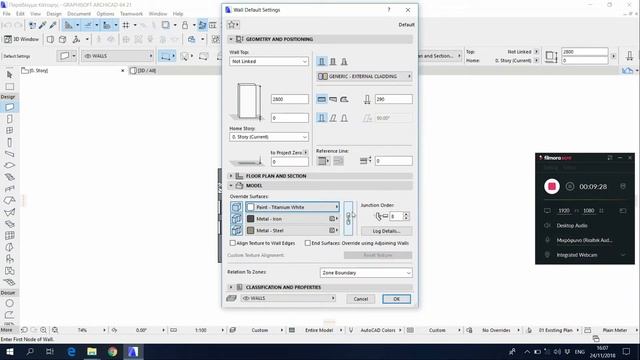
Task: Click the Titanium White color swatch
Action: [x=251, y=207]
